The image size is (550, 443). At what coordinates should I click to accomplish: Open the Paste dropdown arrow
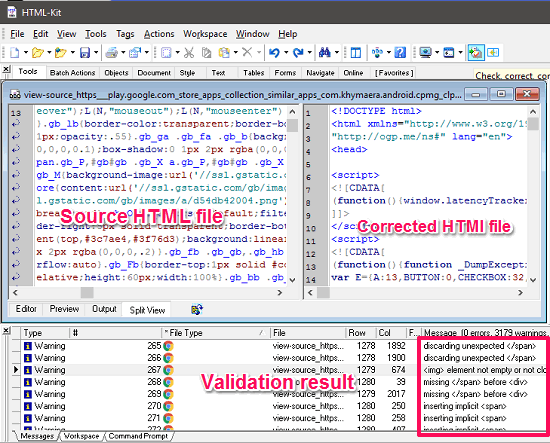(x=235, y=53)
